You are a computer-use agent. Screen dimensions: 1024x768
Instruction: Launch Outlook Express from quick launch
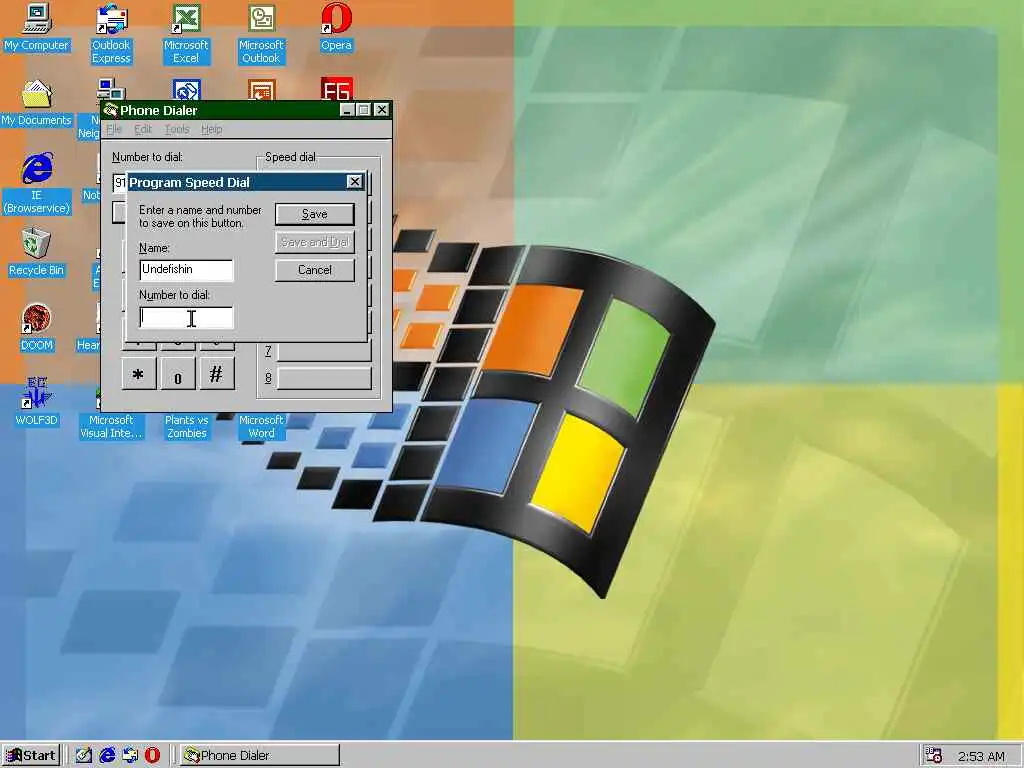(130, 756)
